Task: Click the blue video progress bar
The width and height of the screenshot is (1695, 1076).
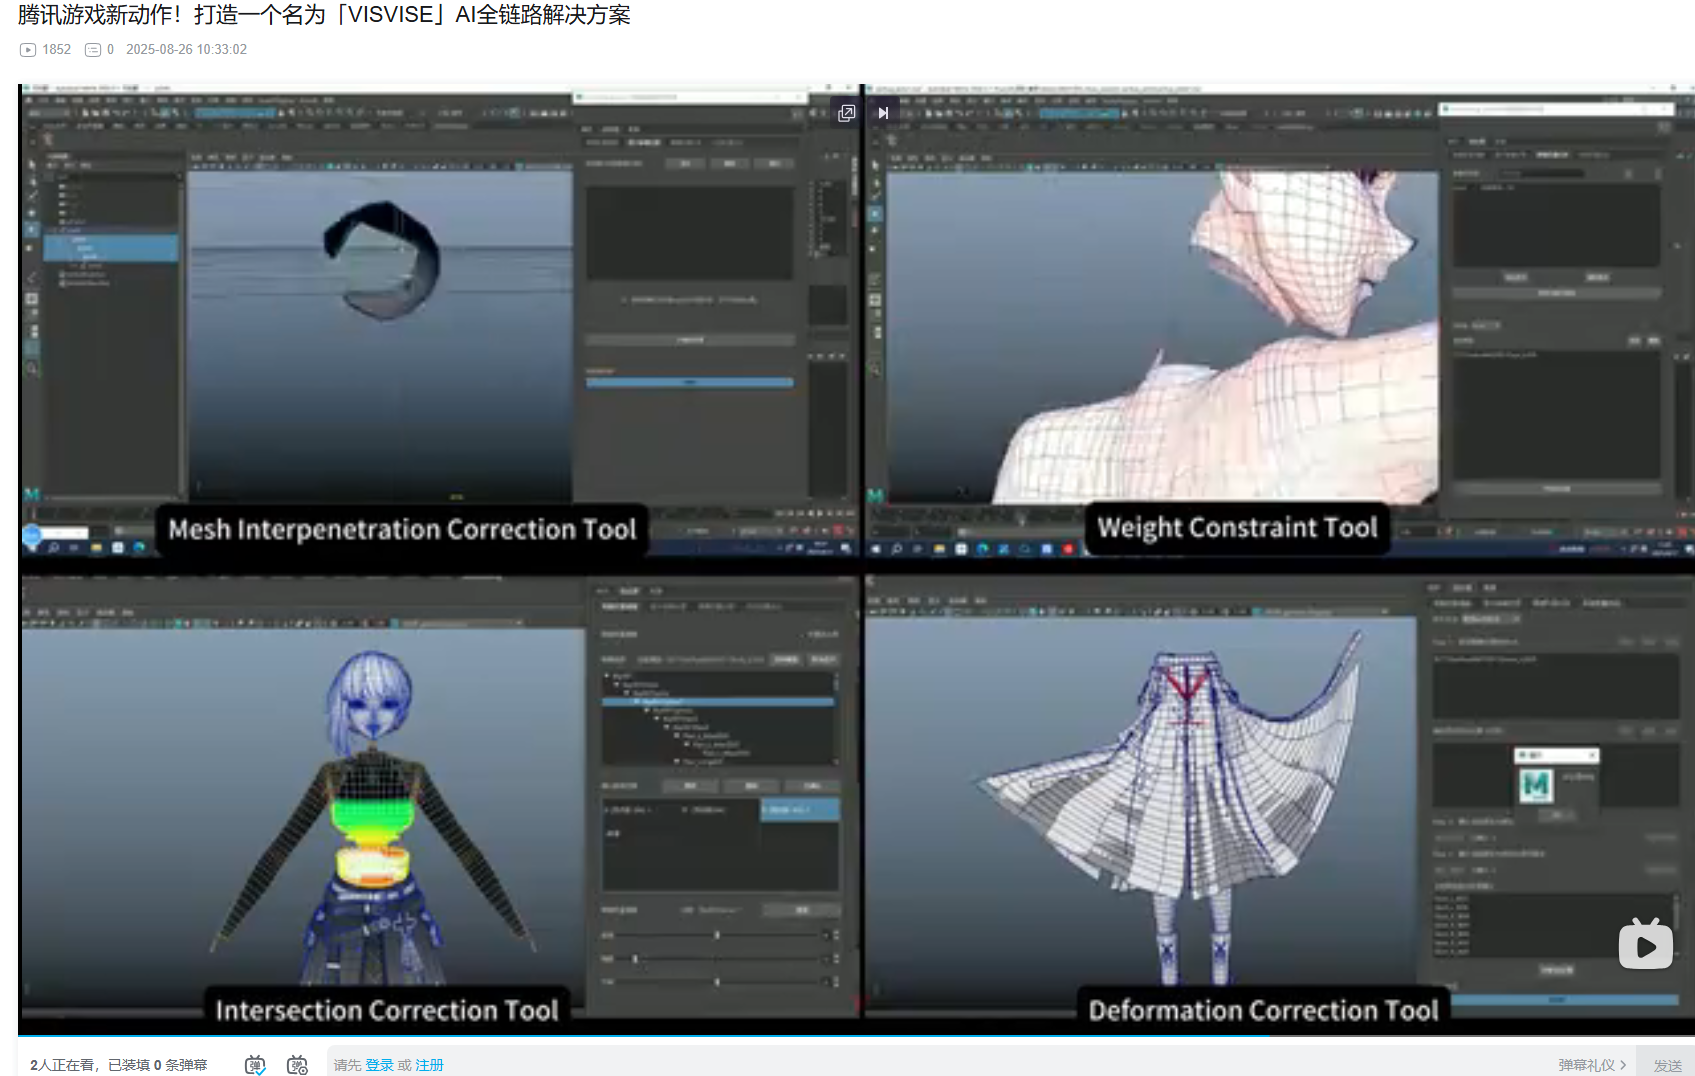Action: [x=640, y=1036]
